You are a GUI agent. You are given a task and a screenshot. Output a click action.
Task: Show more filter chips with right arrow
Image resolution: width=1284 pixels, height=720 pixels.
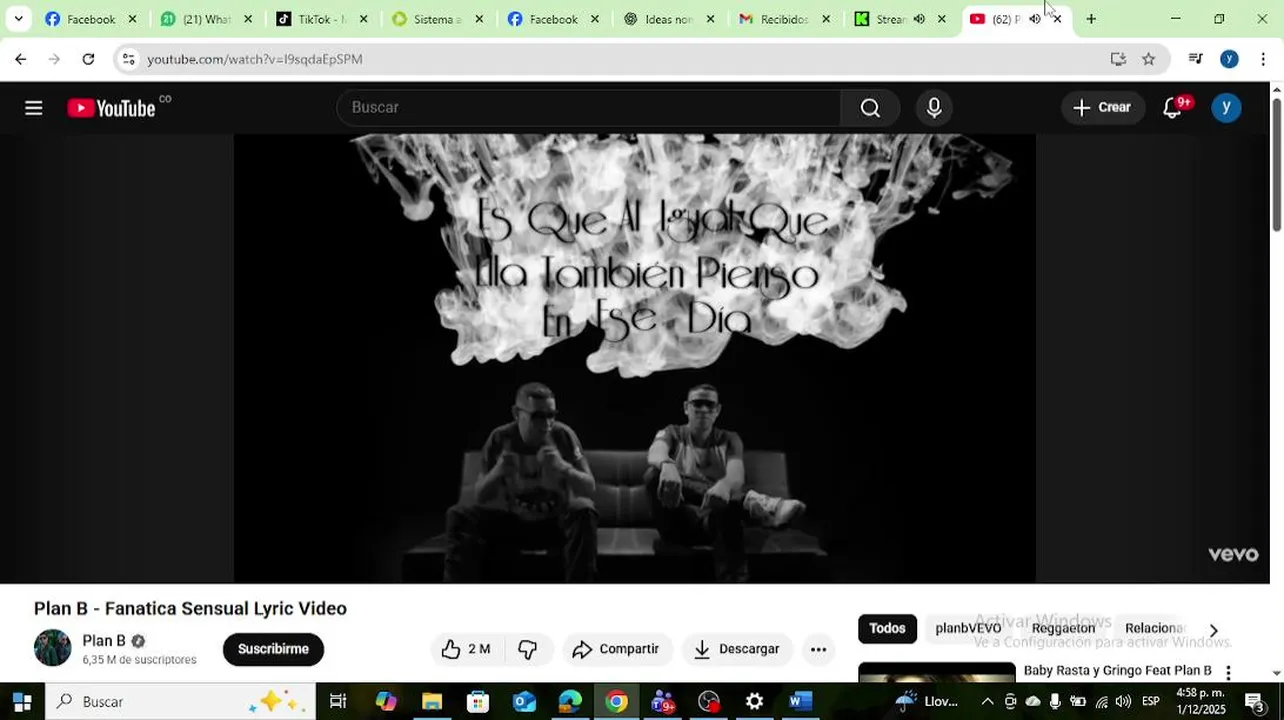tap(1213, 630)
